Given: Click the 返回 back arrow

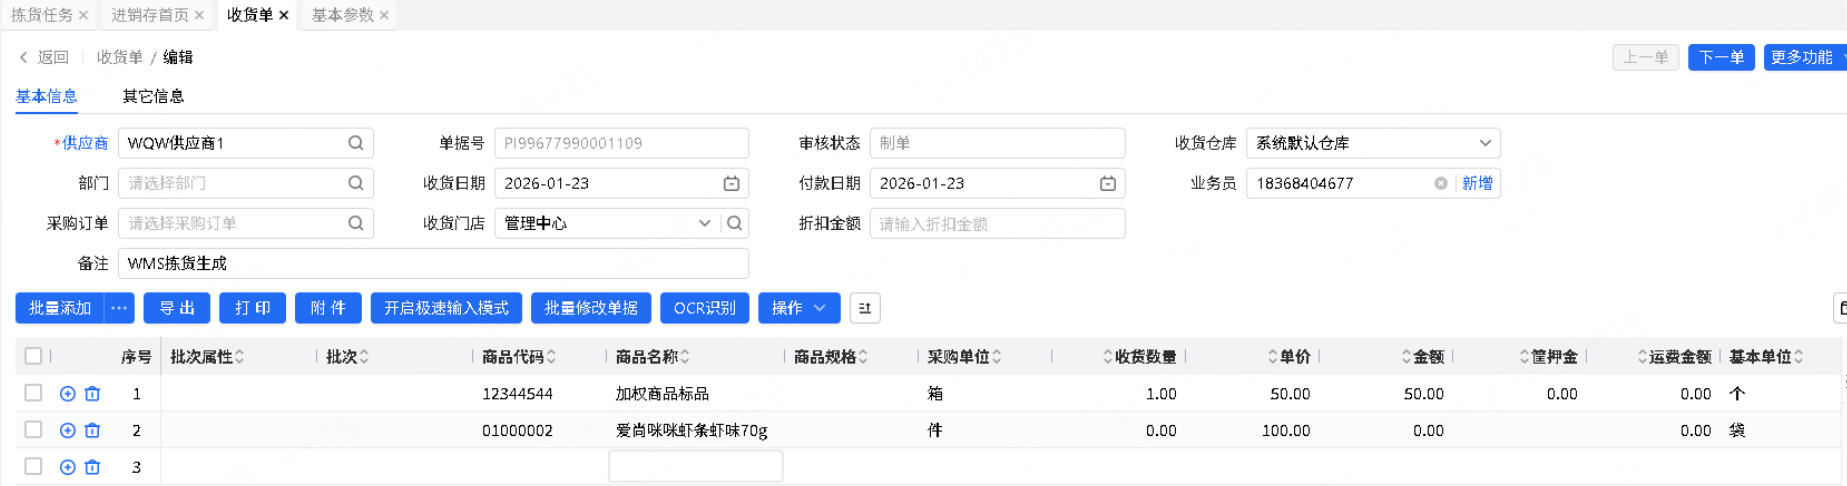Looking at the screenshot, I should [x=24, y=57].
